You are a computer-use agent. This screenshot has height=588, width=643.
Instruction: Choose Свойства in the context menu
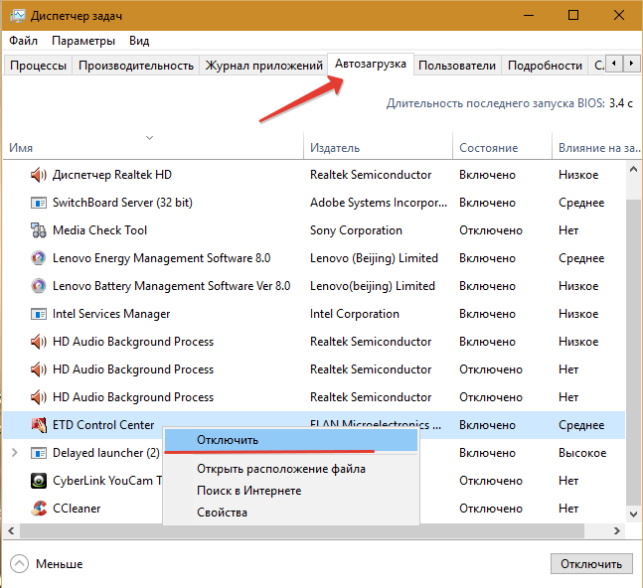pos(222,513)
